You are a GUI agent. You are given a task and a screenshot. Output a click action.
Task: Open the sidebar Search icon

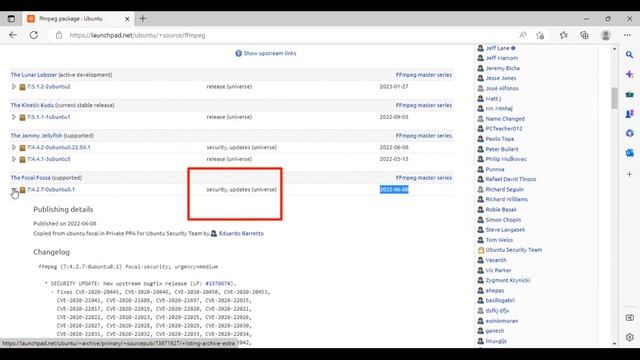(629, 55)
